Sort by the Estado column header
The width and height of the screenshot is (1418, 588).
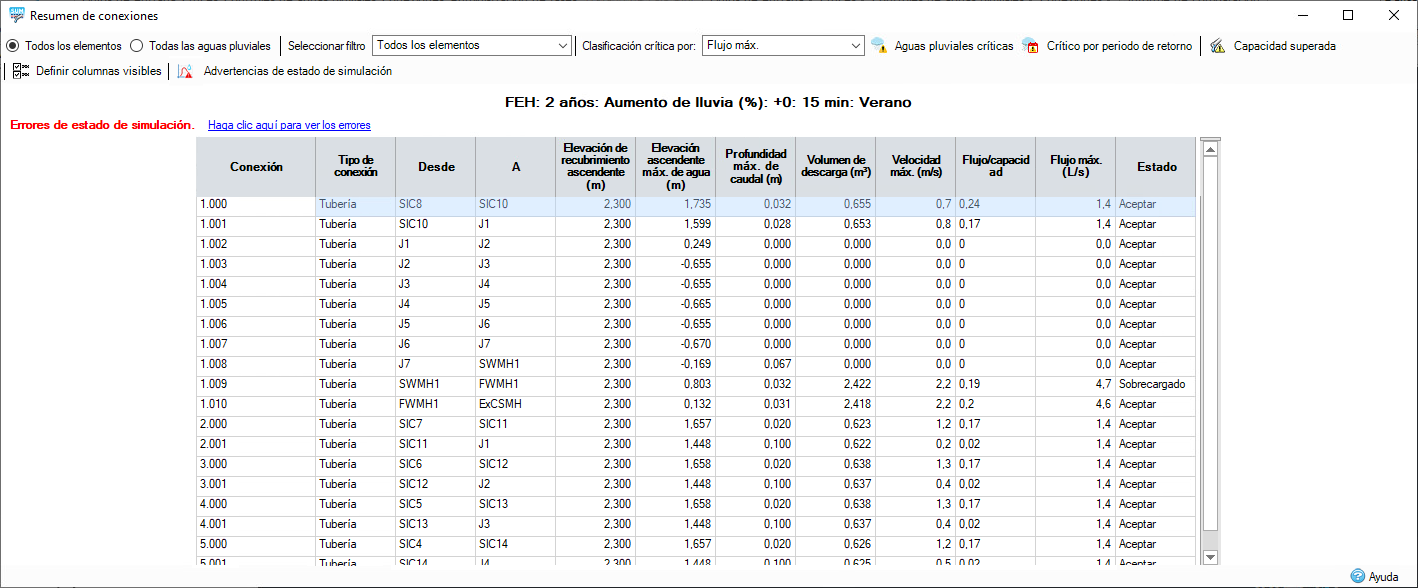1155,167
